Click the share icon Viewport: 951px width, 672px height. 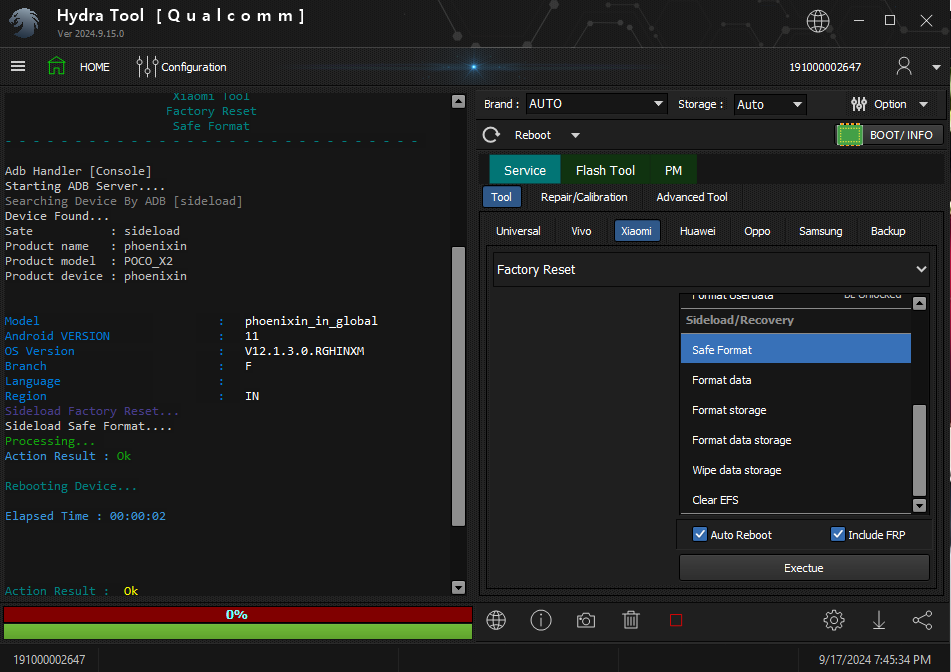coord(922,620)
